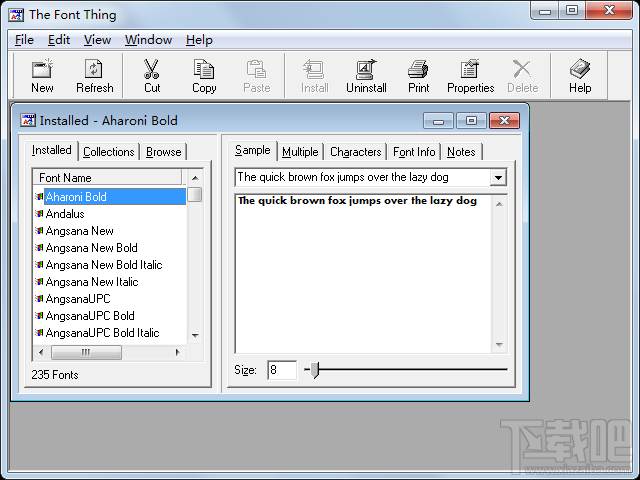Click the Copy toolbar icon
The width and height of the screenshot is (640, 480).
[204, 69]
